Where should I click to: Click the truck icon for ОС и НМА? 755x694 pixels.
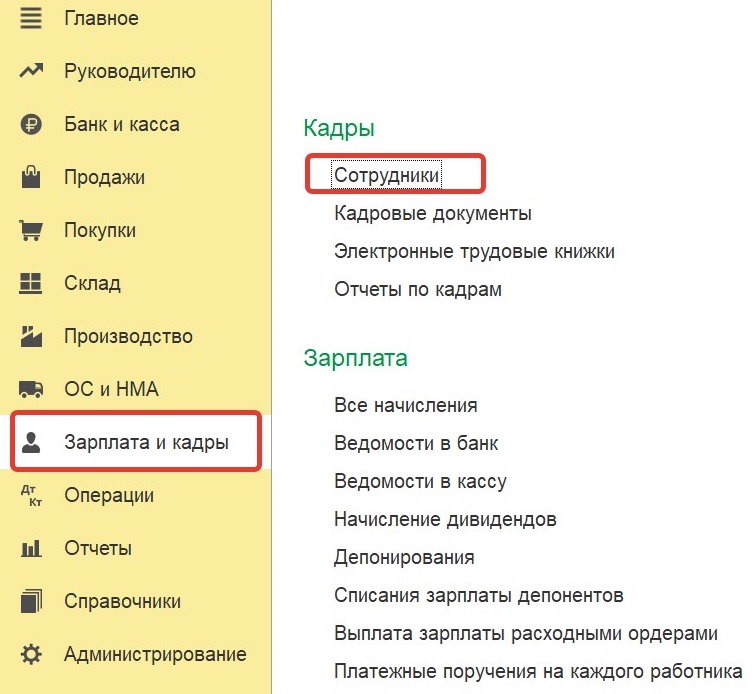tap(31, 389)
